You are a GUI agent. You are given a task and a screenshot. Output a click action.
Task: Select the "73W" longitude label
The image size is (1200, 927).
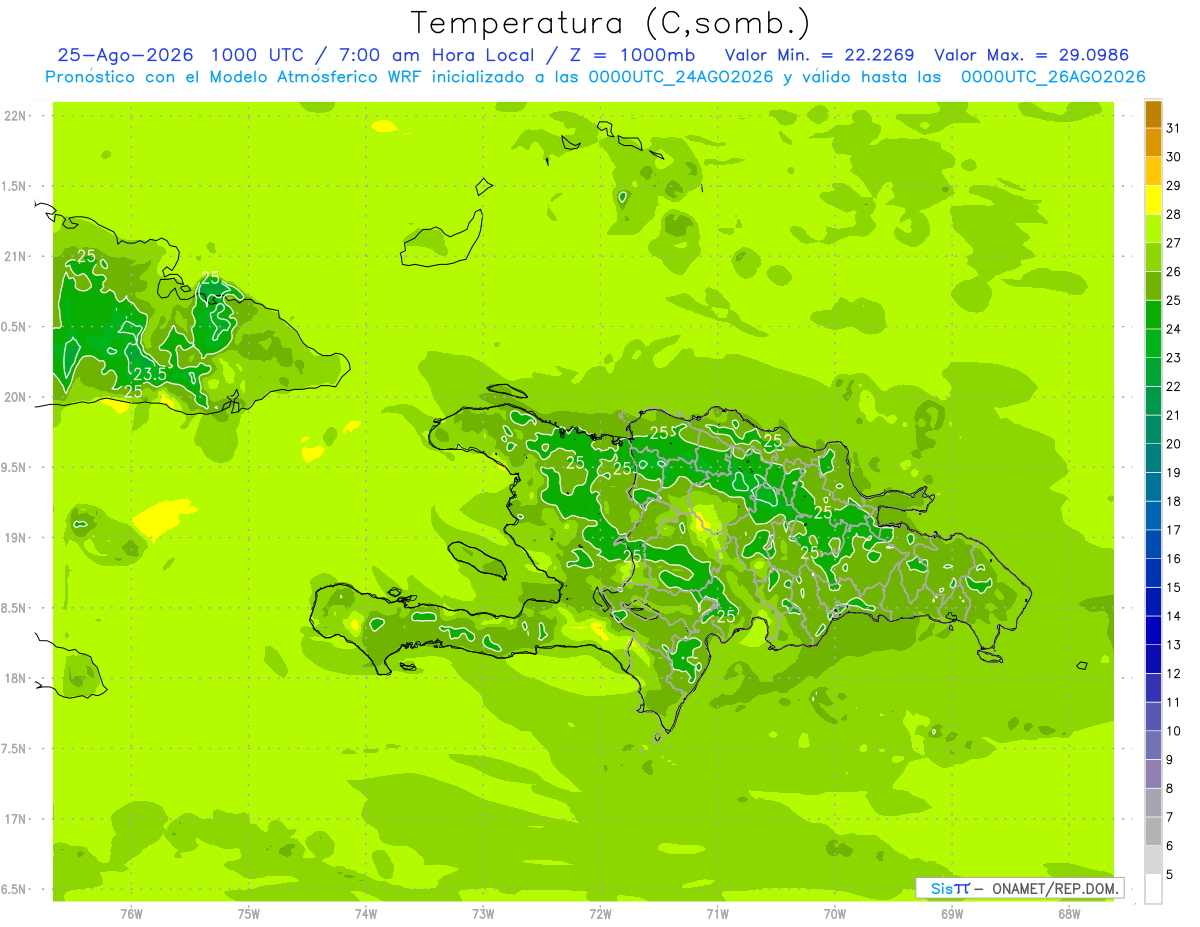(483, 913)
